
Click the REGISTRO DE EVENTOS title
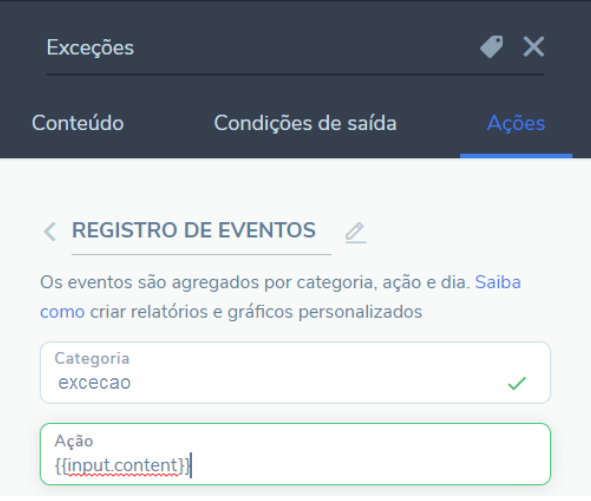(194, 230)
